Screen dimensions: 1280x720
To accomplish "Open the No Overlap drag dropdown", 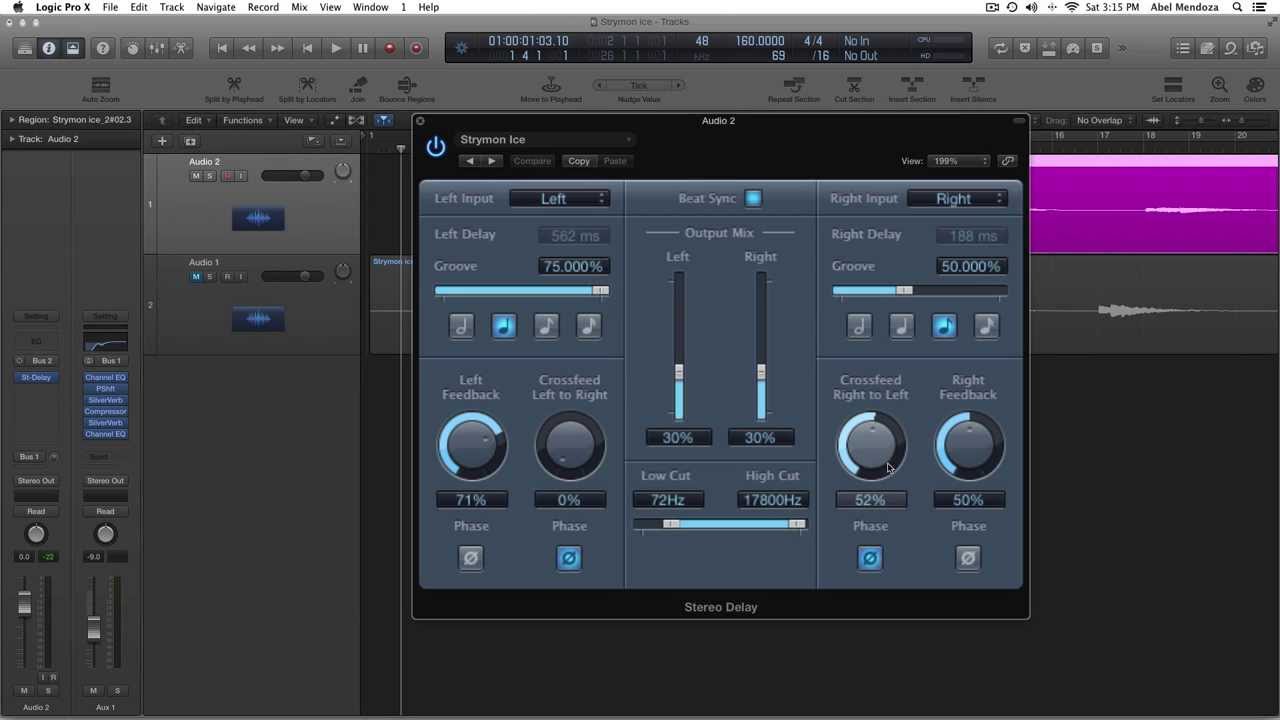I will [x=1105, y=120].
